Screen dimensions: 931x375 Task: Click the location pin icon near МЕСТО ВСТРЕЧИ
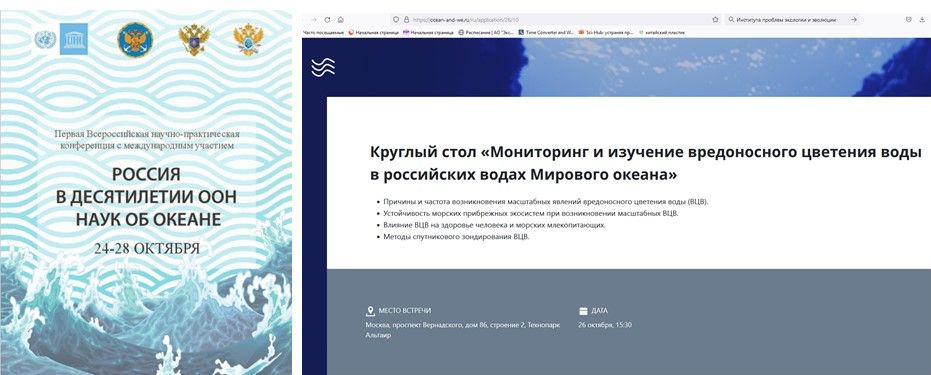370,311
